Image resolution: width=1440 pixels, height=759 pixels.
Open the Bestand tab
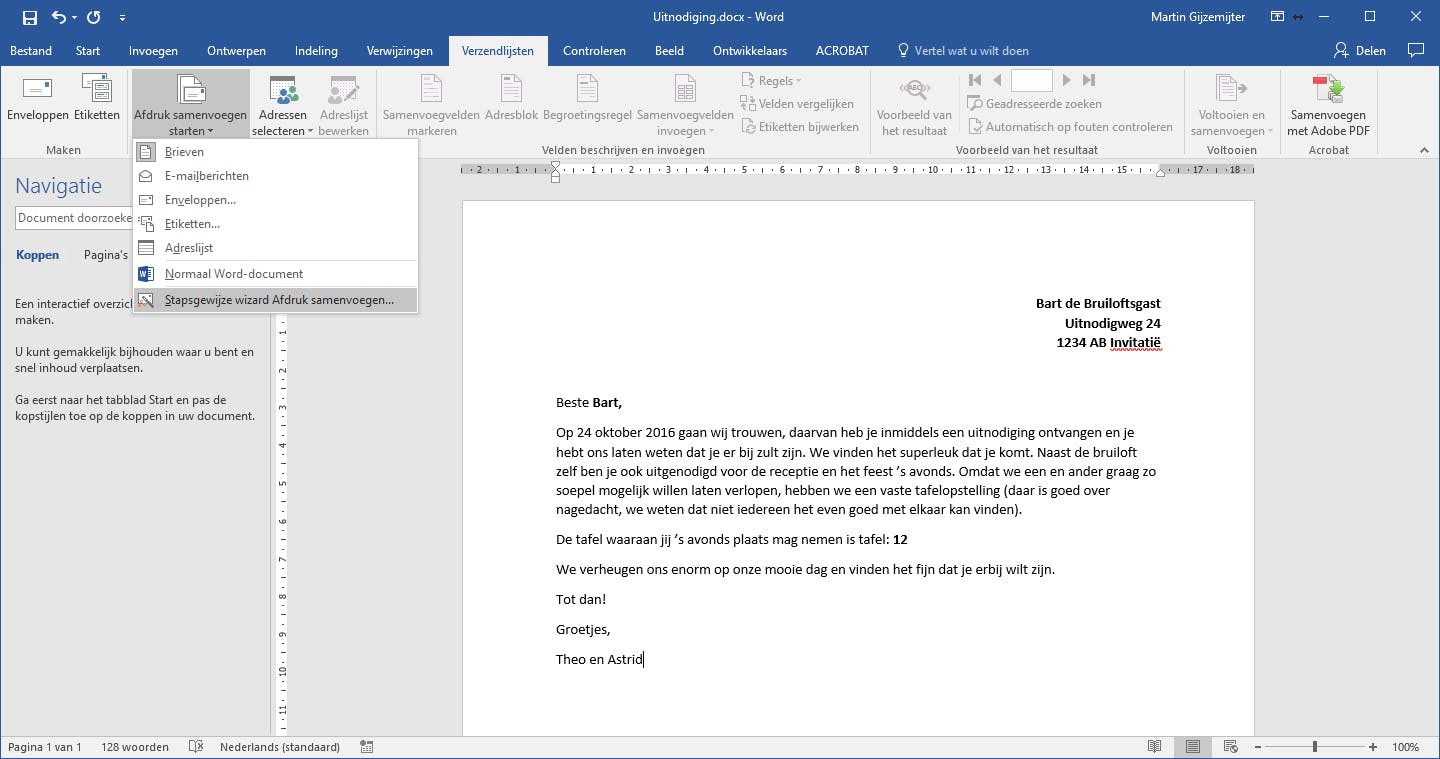pos(31,51)
